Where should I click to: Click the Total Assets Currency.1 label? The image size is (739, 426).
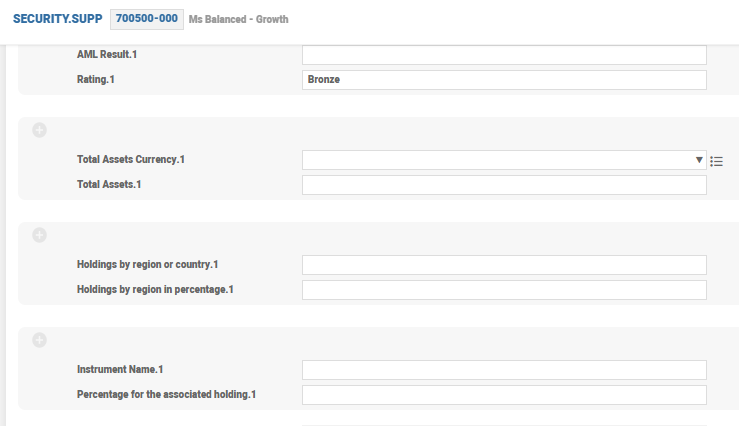click(x=131, y=159)
